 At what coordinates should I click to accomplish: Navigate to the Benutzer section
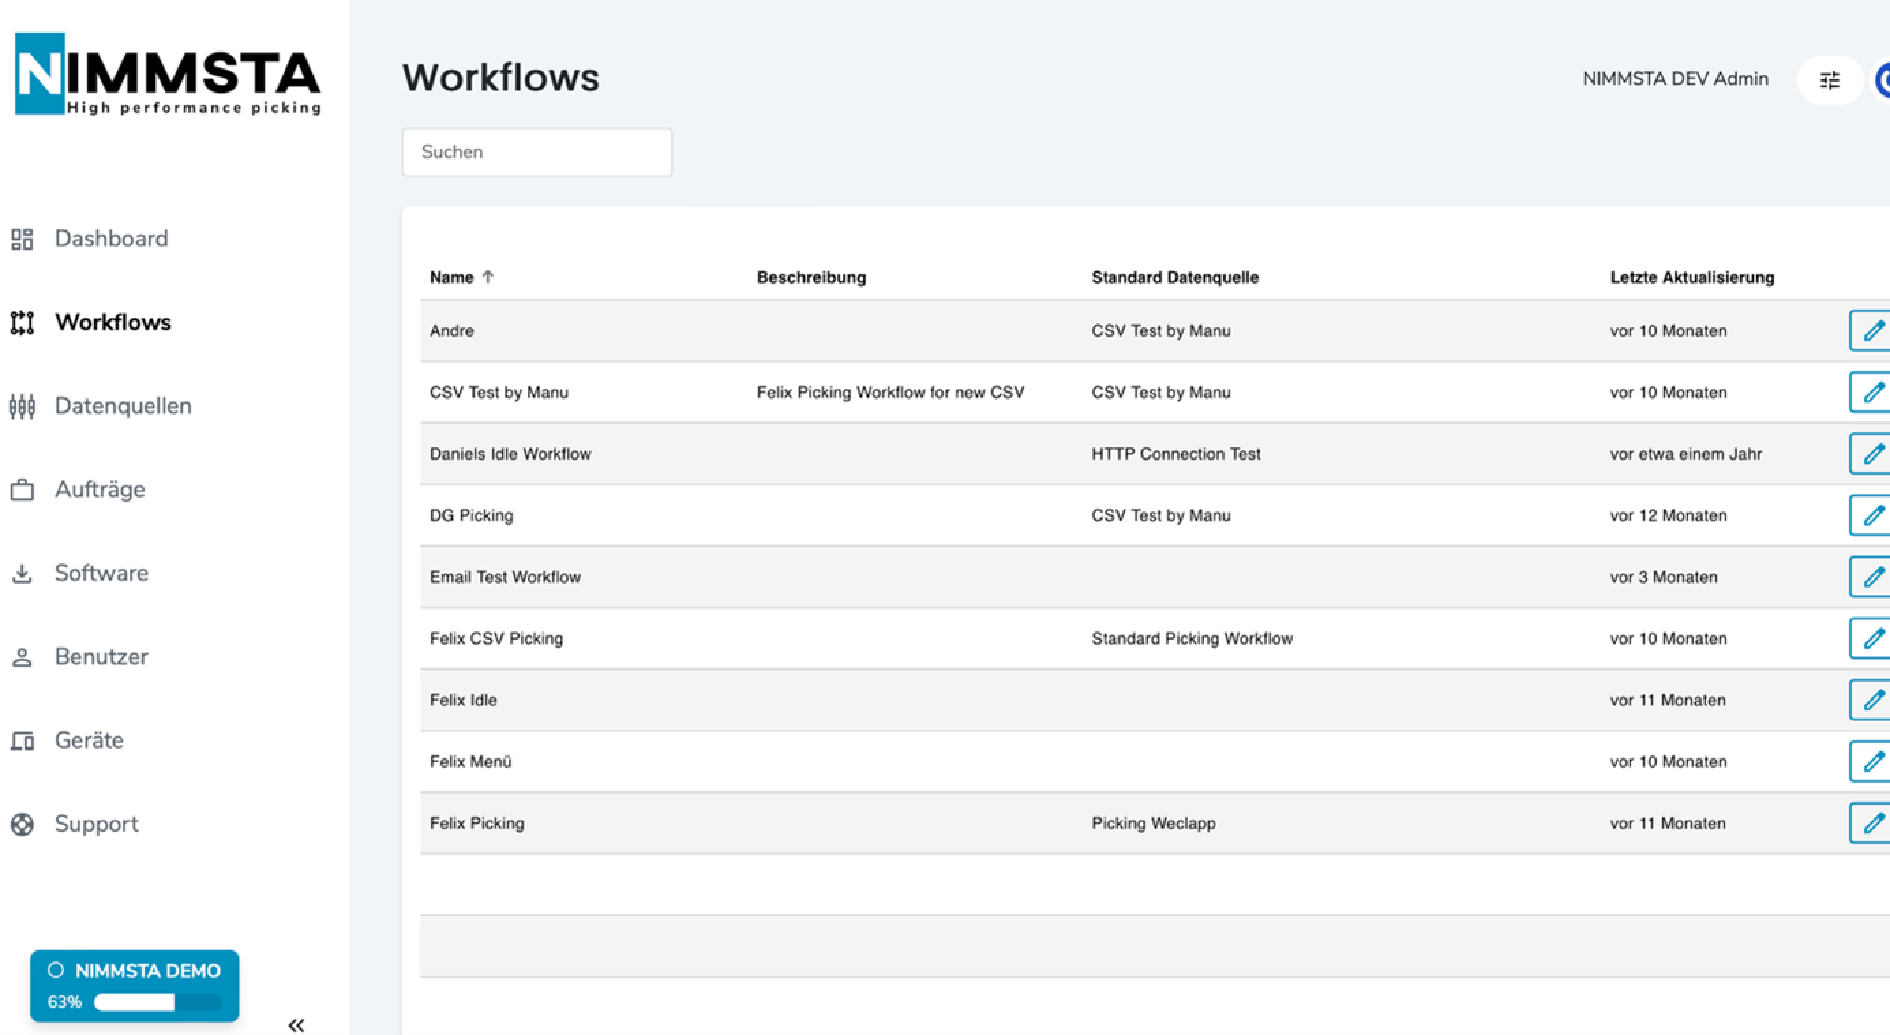[101, 657]
